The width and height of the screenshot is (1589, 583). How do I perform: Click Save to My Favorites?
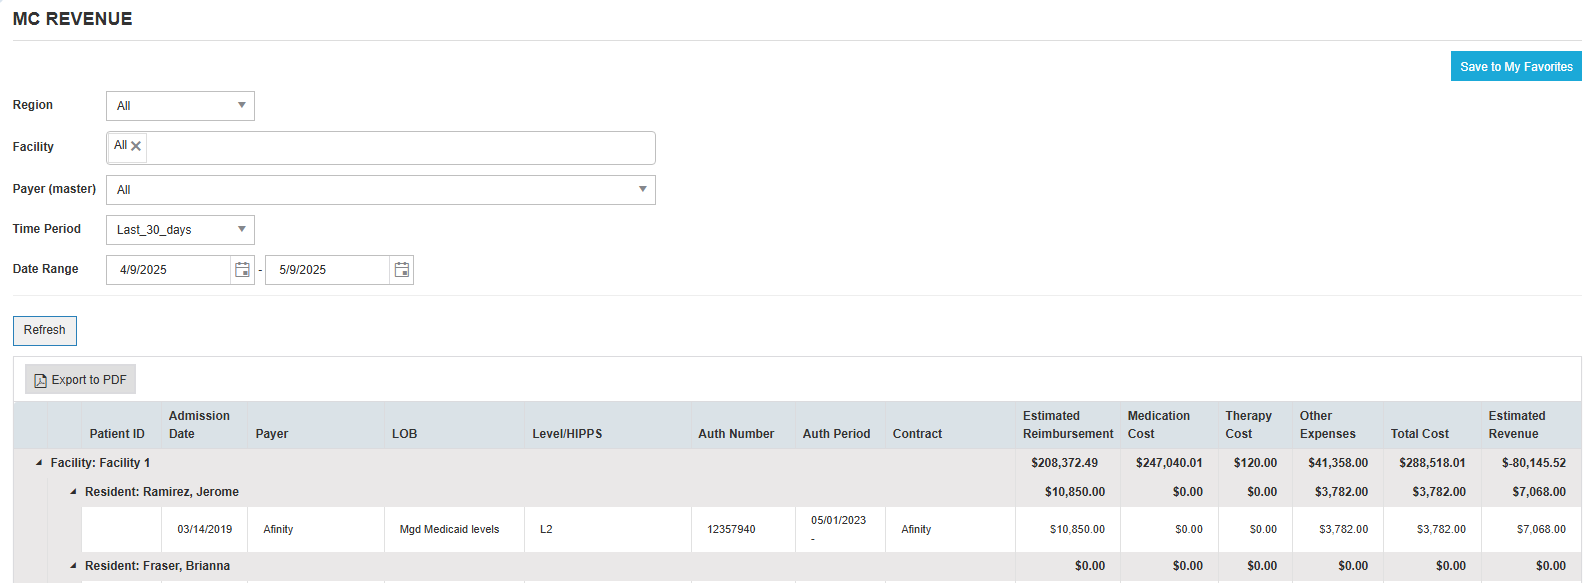coord(1516,66)
